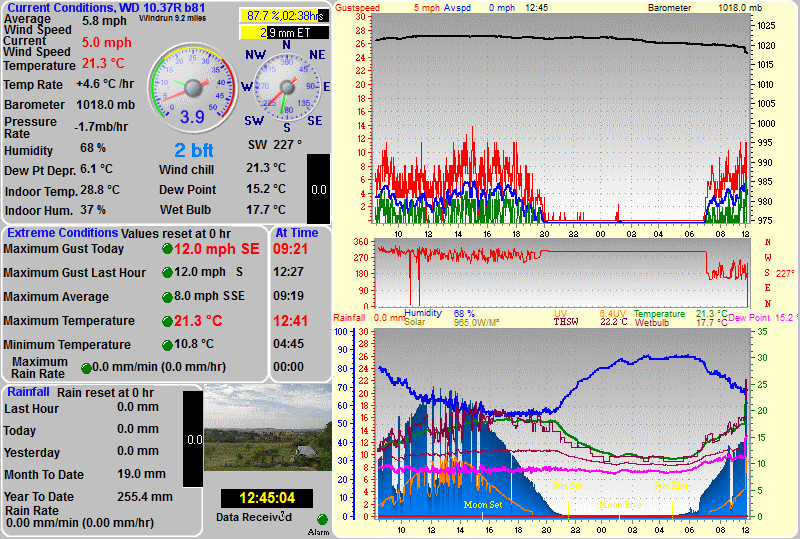
Task: Click the yellow 12:45:04 digital clock
Action: coord(267,498)
